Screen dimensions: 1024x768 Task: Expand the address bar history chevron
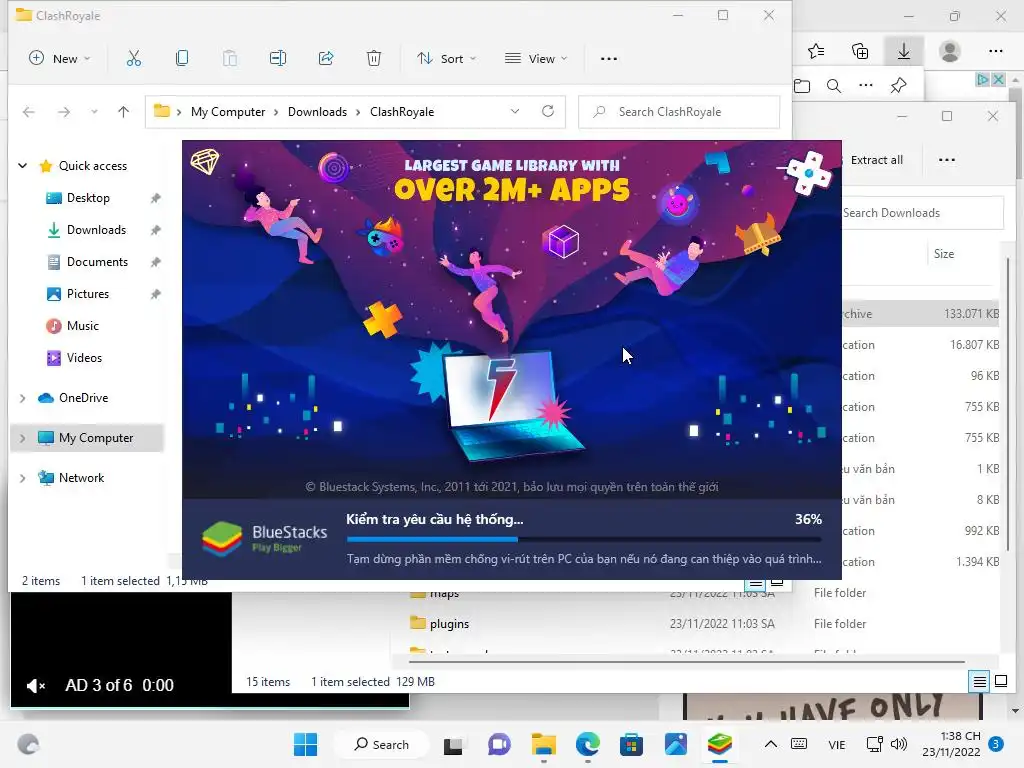point(515,112)
